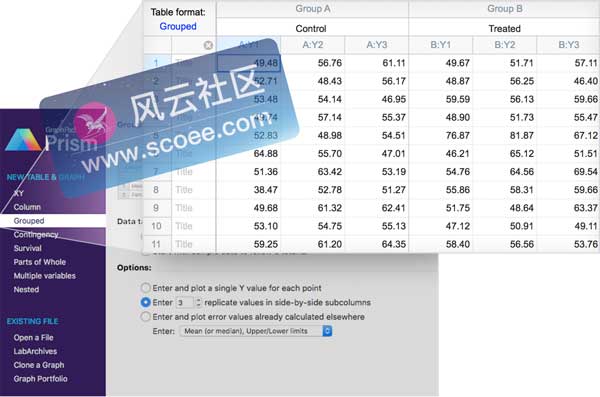Screen dimensions: 600x397
Task: Choose Column table type in sidebar
Action: [27, 207]
